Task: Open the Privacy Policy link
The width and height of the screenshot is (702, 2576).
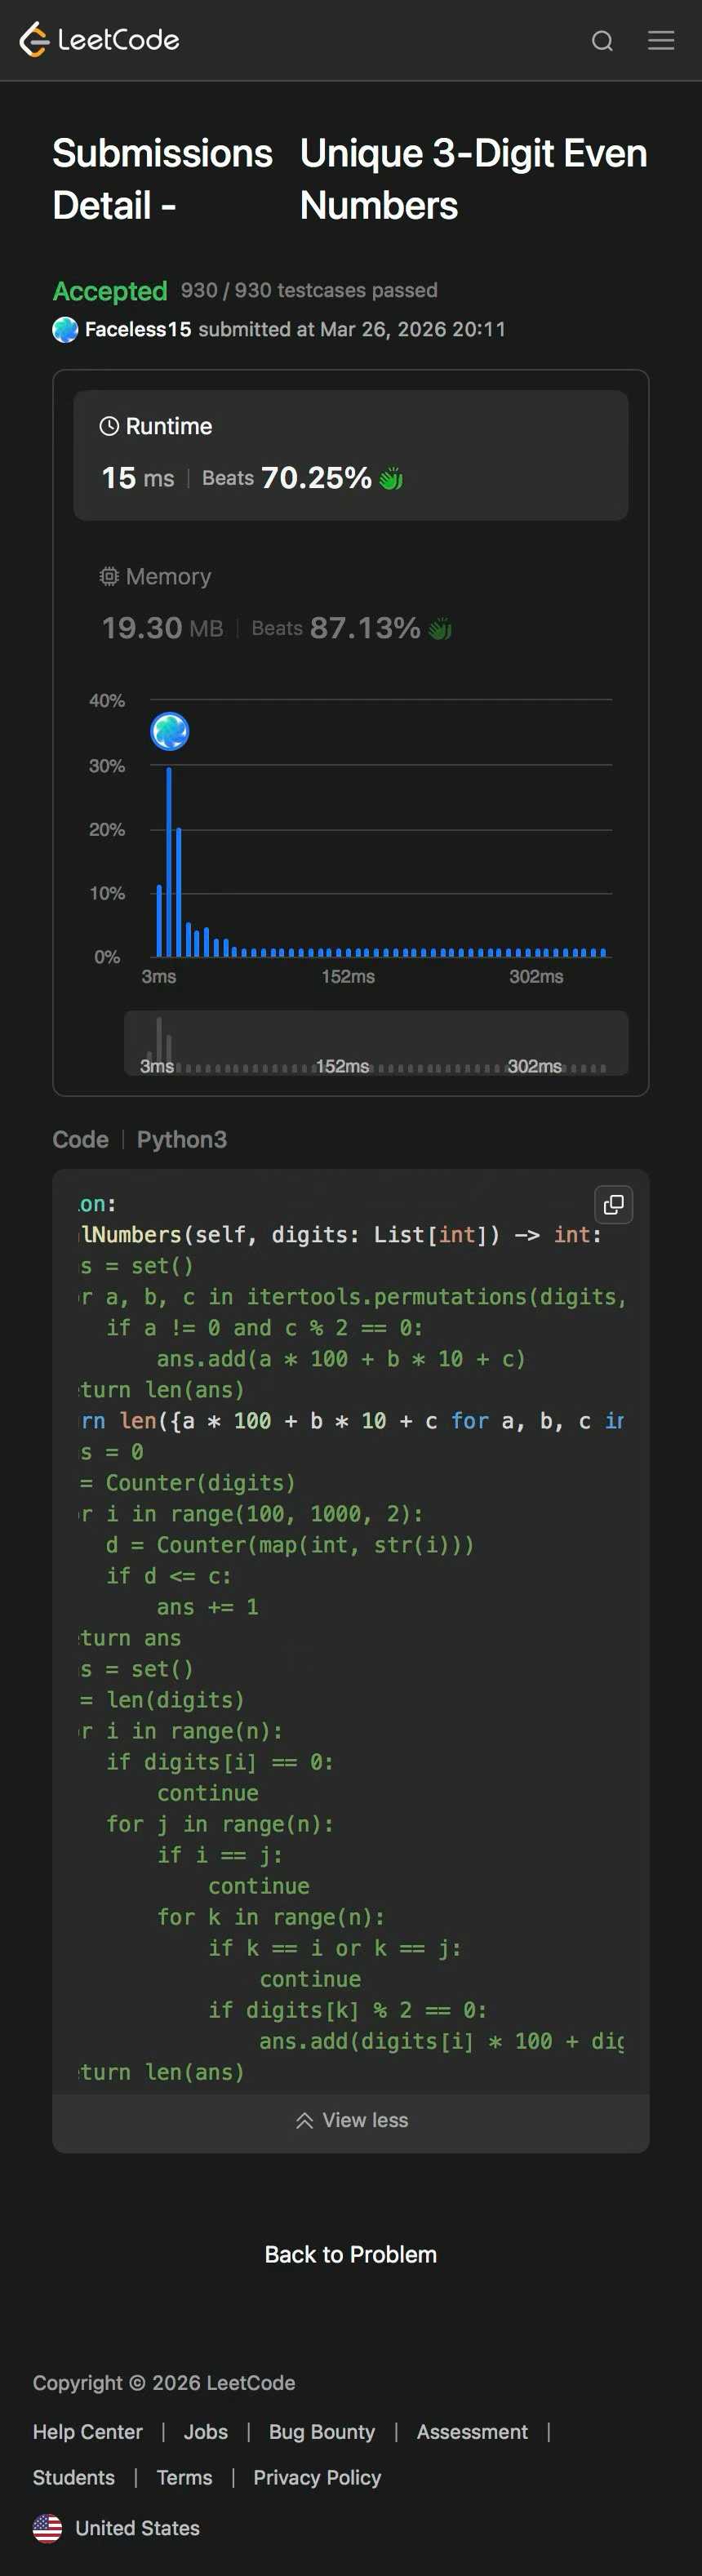Action: (x=317, y=2477)
